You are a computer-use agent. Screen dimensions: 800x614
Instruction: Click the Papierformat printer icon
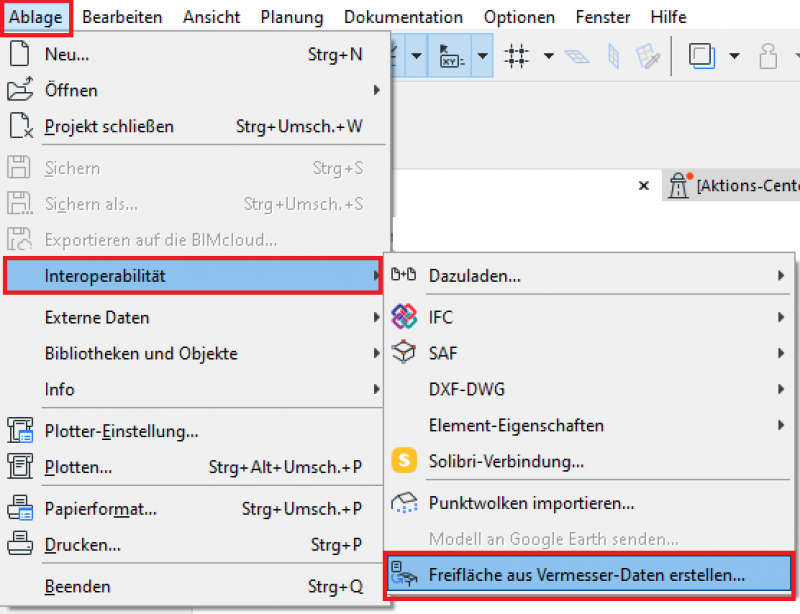(20, 509)
